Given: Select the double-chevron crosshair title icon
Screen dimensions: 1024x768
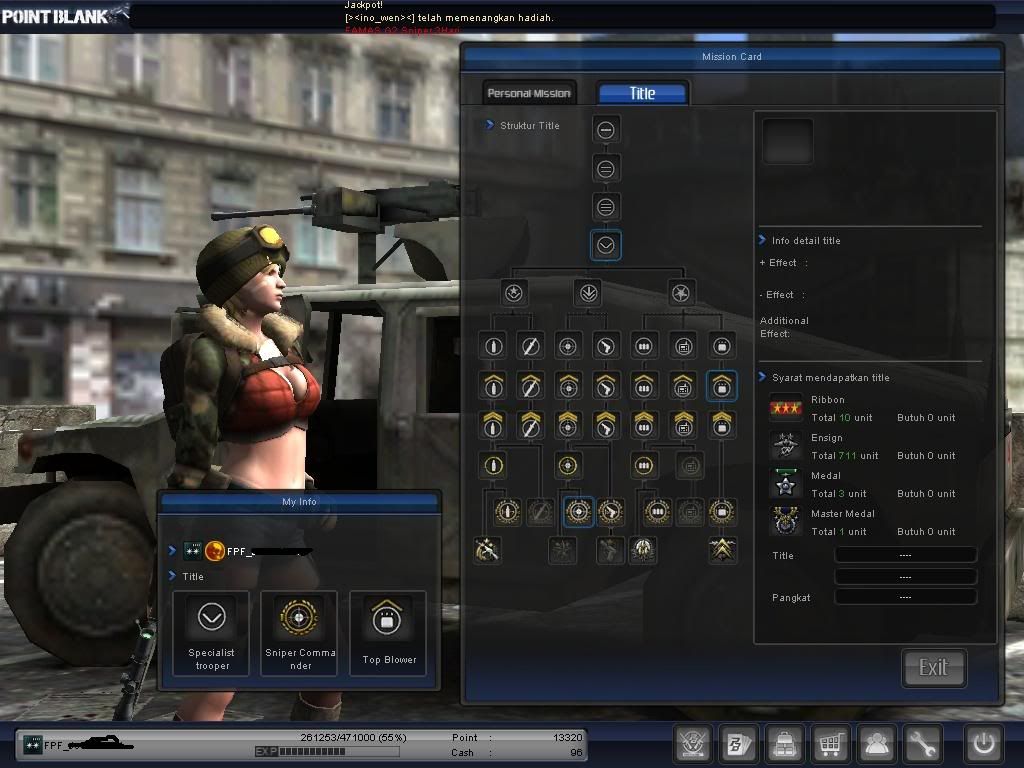Looking at the screenshot, I should (568, 425).
